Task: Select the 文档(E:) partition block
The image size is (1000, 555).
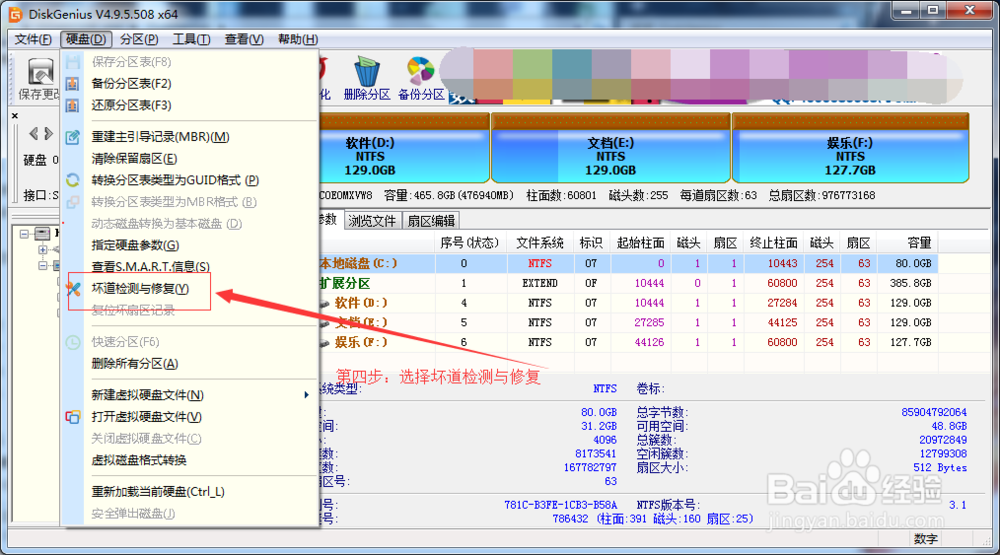Action: 611,148
